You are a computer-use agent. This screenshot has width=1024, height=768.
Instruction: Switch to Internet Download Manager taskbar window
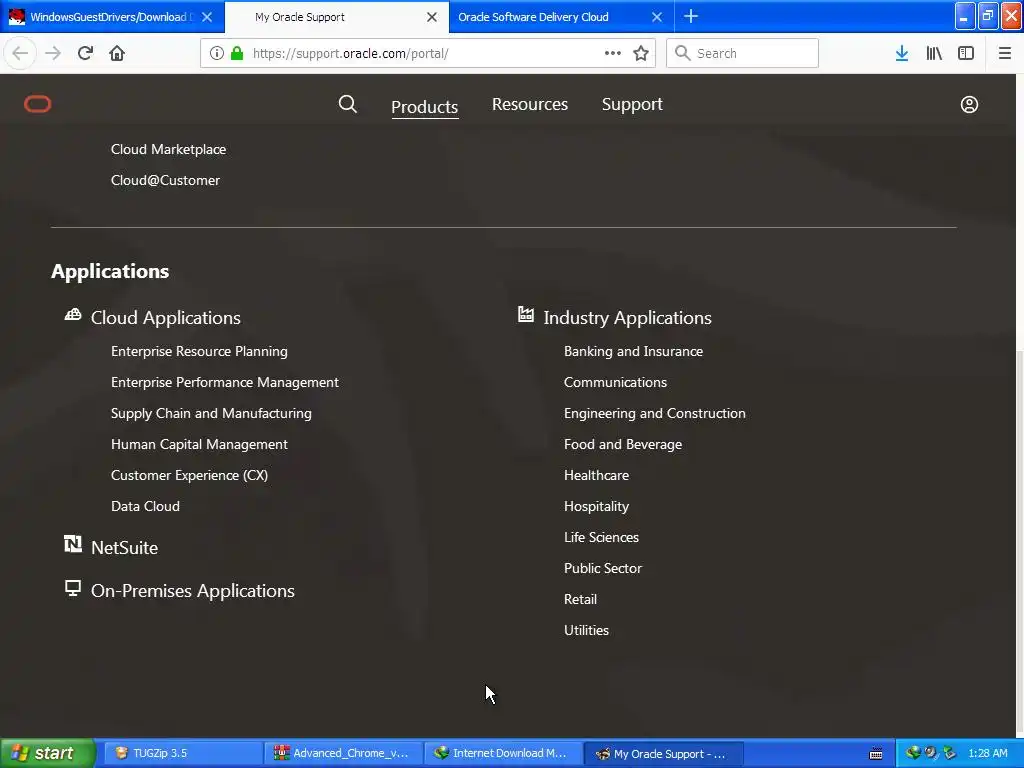503,753
